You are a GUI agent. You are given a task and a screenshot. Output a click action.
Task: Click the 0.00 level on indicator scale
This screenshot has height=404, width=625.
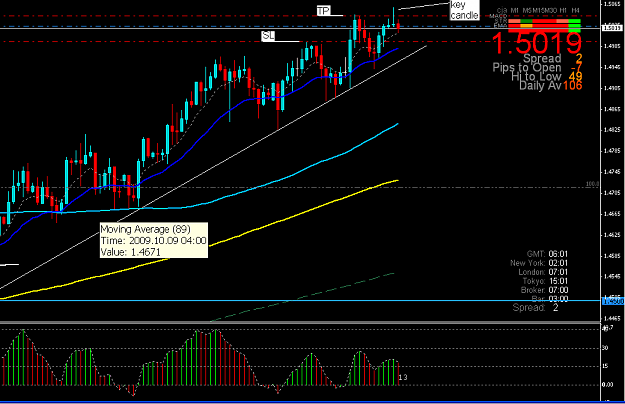pos(607,384)
